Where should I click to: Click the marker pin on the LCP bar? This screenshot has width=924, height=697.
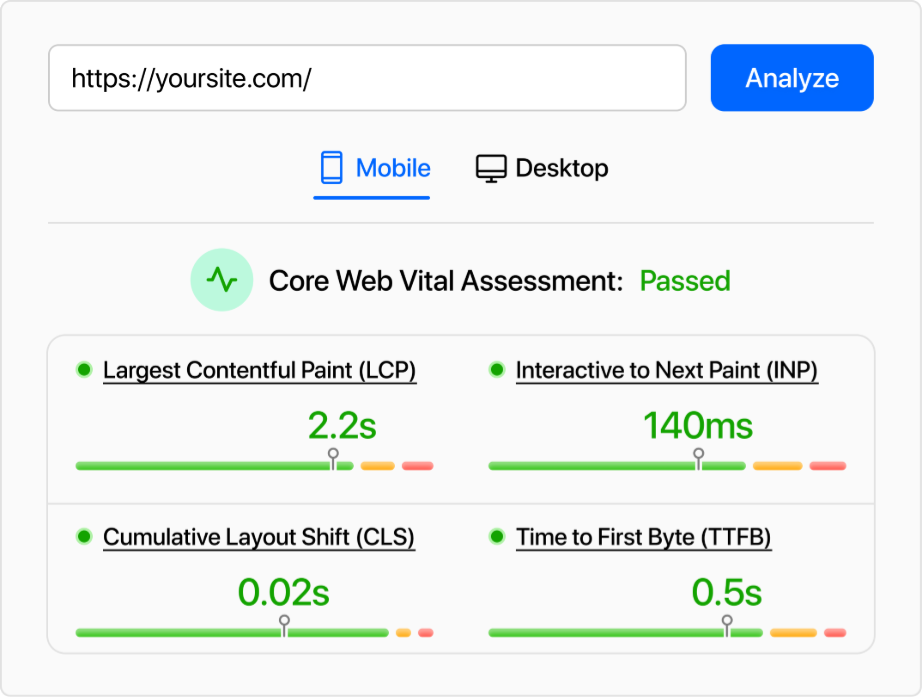(334, 456)
